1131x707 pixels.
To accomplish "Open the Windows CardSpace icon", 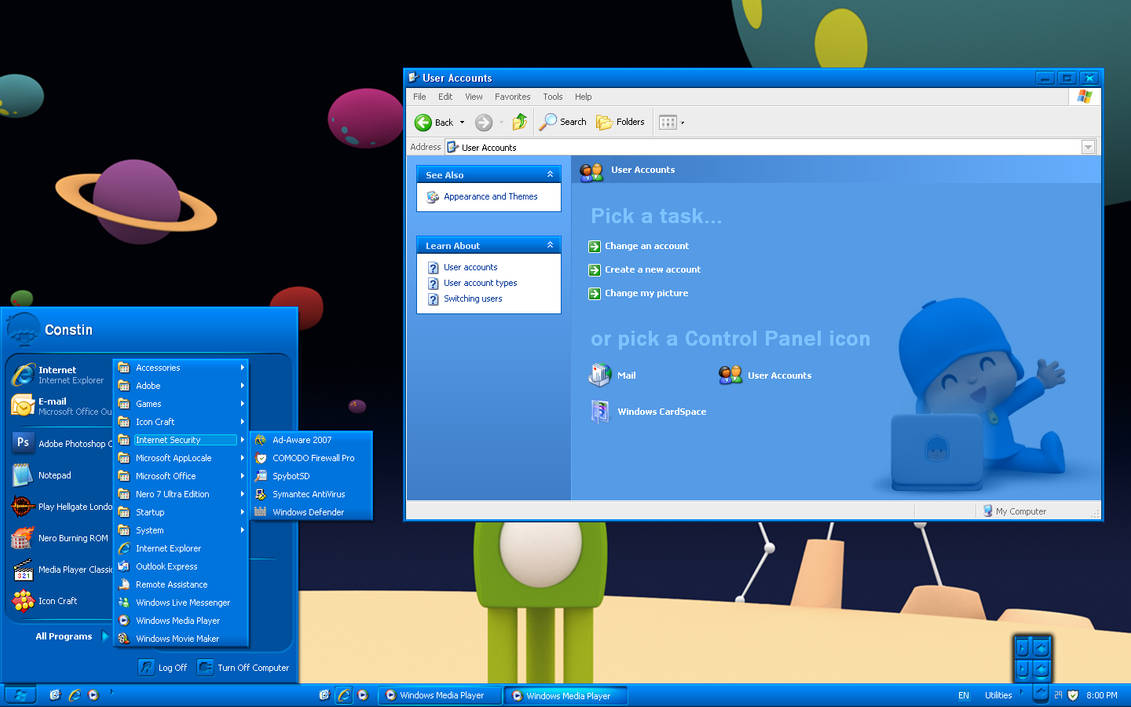I will pyautogui.click(x=600, y=411).
